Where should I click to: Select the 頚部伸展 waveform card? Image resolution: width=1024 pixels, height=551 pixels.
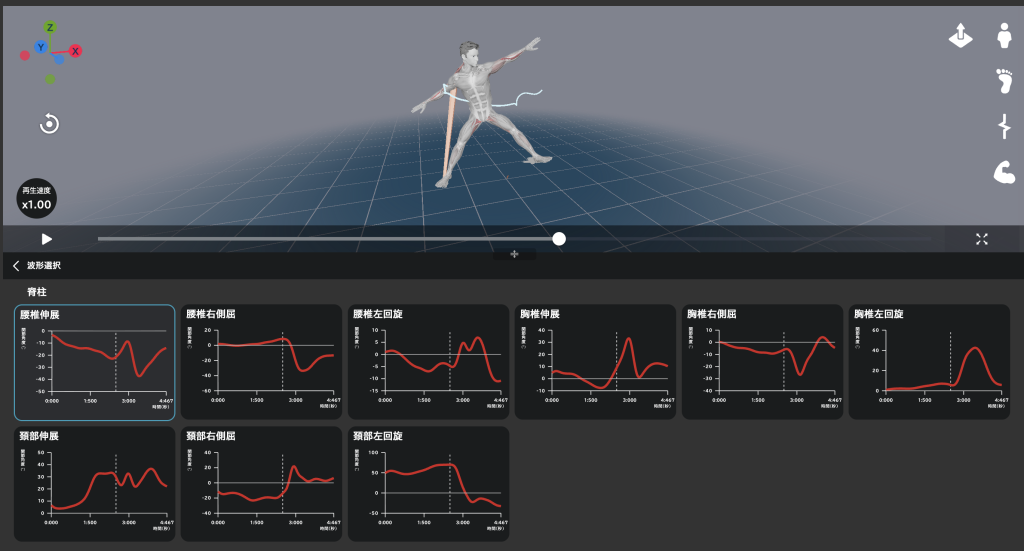click(95, 484)
